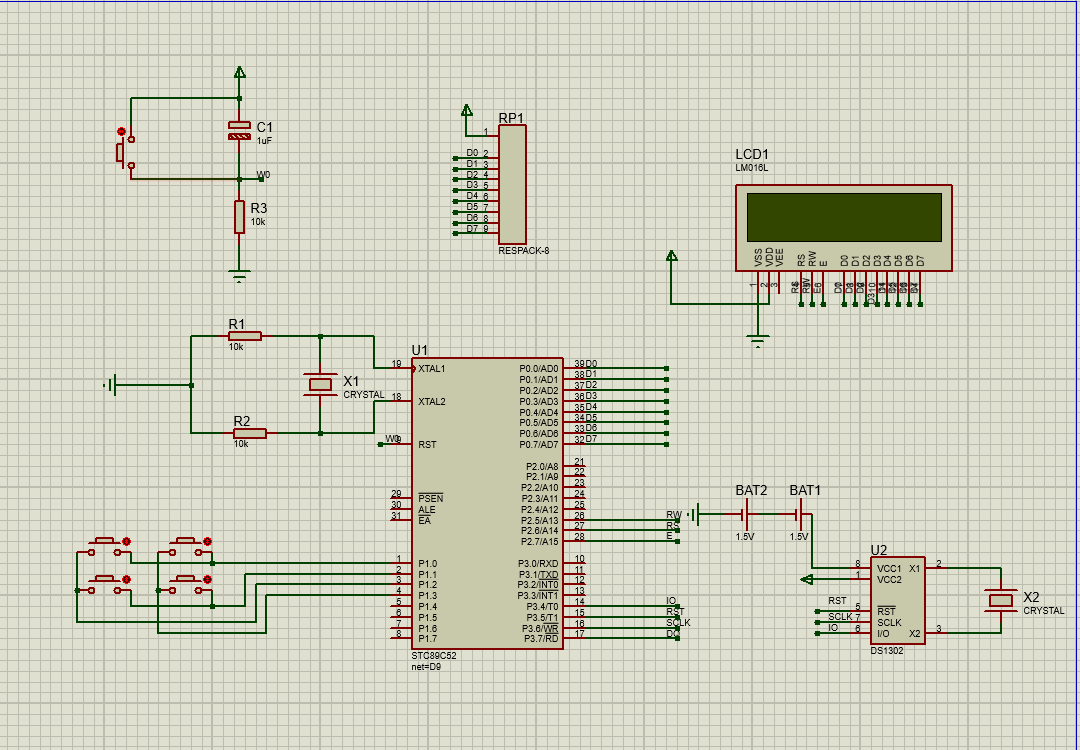Click the ground symbol left of R1 and R2
Viewport: 1080px width, 750px height.
[x=110, y=385]
